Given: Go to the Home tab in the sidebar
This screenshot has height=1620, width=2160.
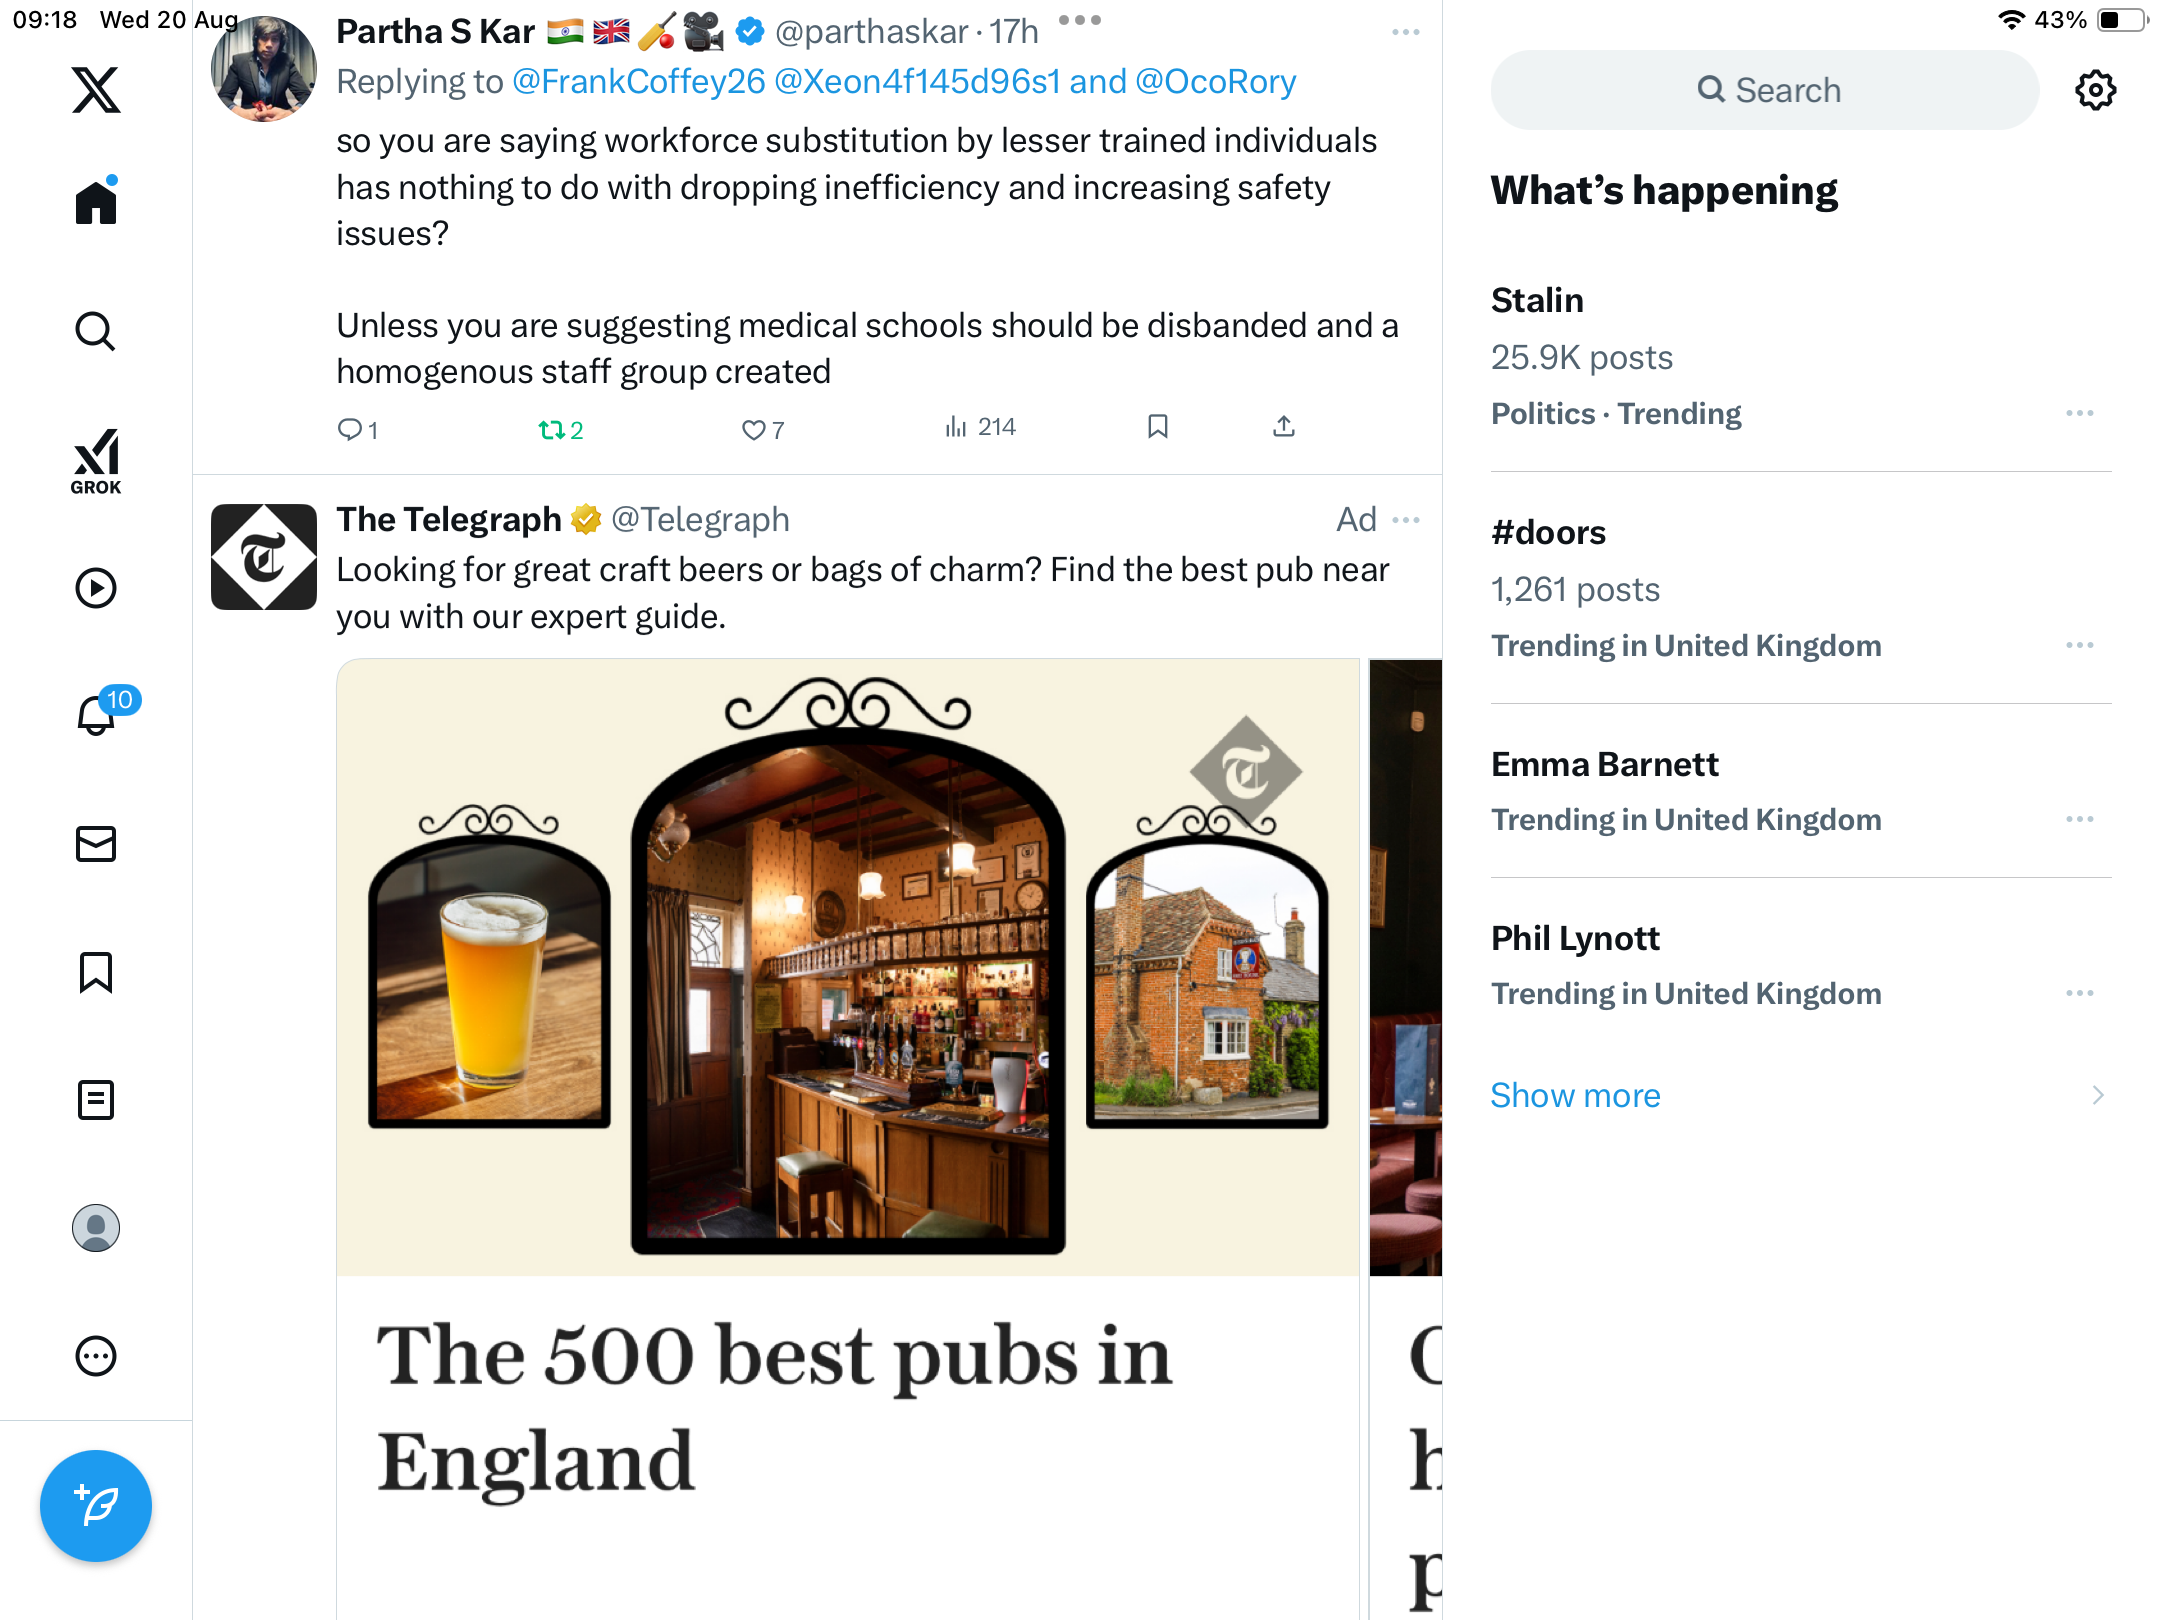Looking at the screenshot, I should coord(96,201).
